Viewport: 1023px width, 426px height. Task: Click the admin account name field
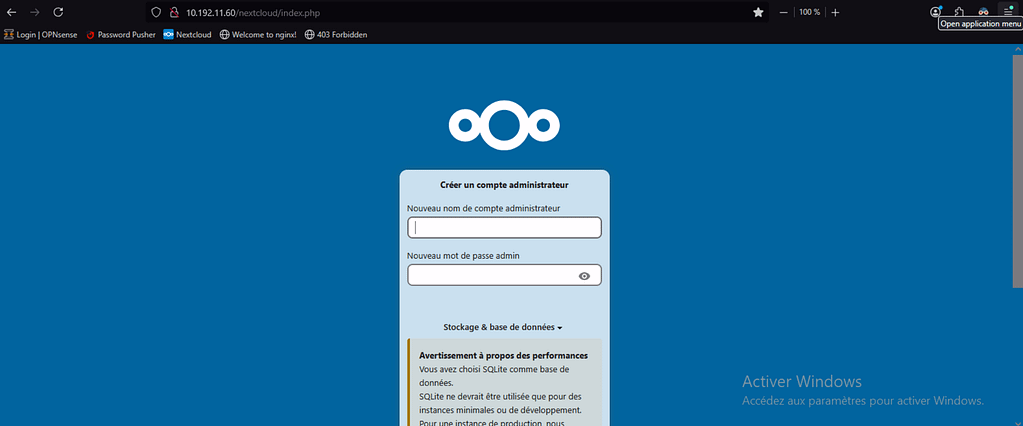pyautogui.click(x=504, y=228)
